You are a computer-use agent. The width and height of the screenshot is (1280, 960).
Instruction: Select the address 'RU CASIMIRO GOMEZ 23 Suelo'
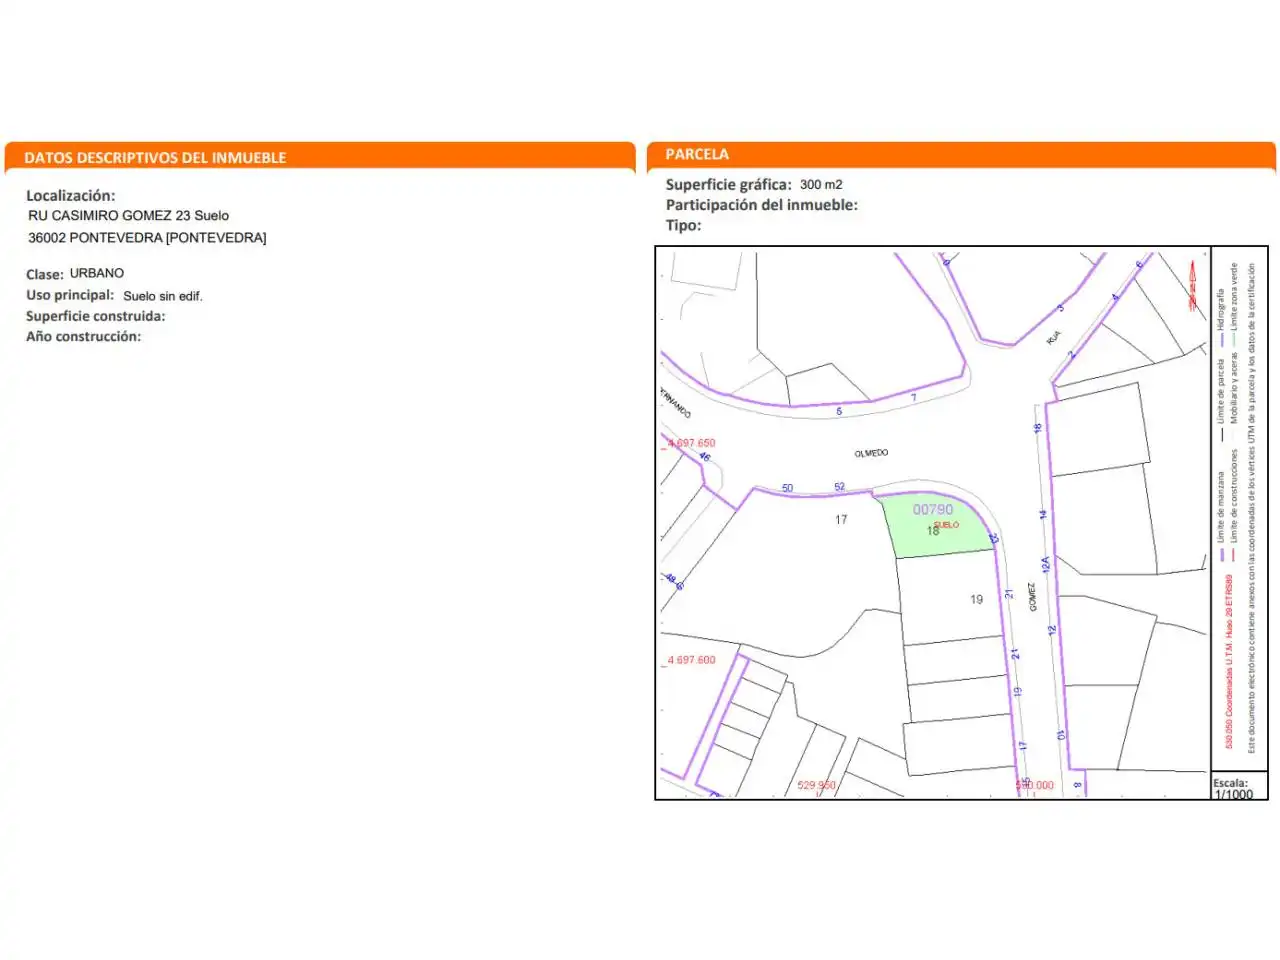(x=128, y=215)
